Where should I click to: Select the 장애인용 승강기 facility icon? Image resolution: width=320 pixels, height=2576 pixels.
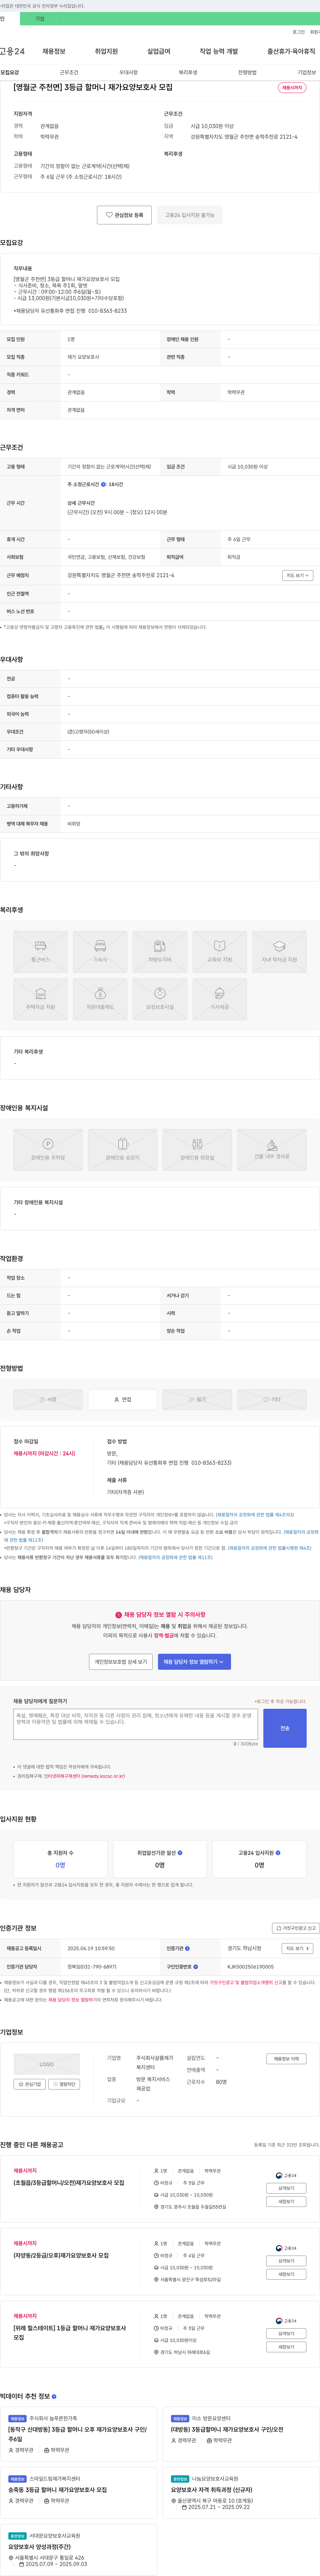point(122,1150)
